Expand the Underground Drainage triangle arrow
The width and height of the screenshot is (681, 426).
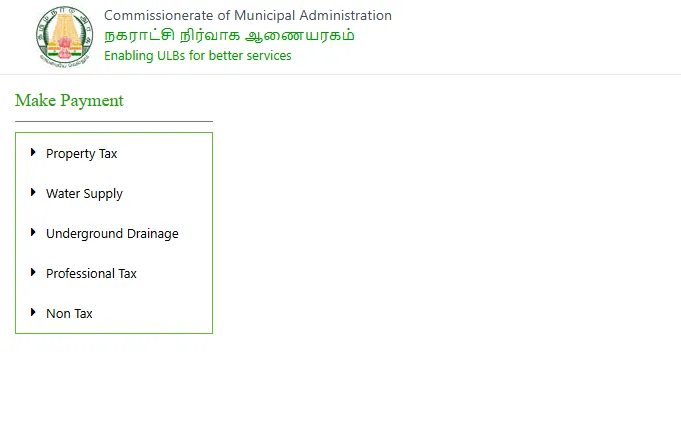(x=33, y=233)
